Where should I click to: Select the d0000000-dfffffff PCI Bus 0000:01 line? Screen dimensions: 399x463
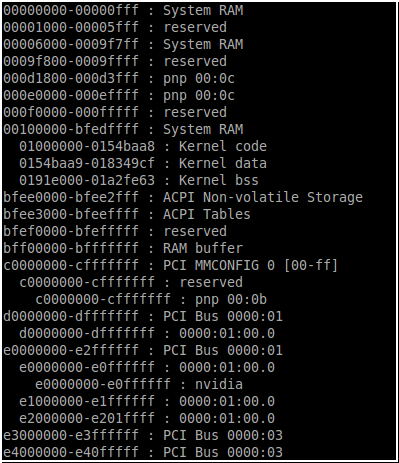click(143, 317)
